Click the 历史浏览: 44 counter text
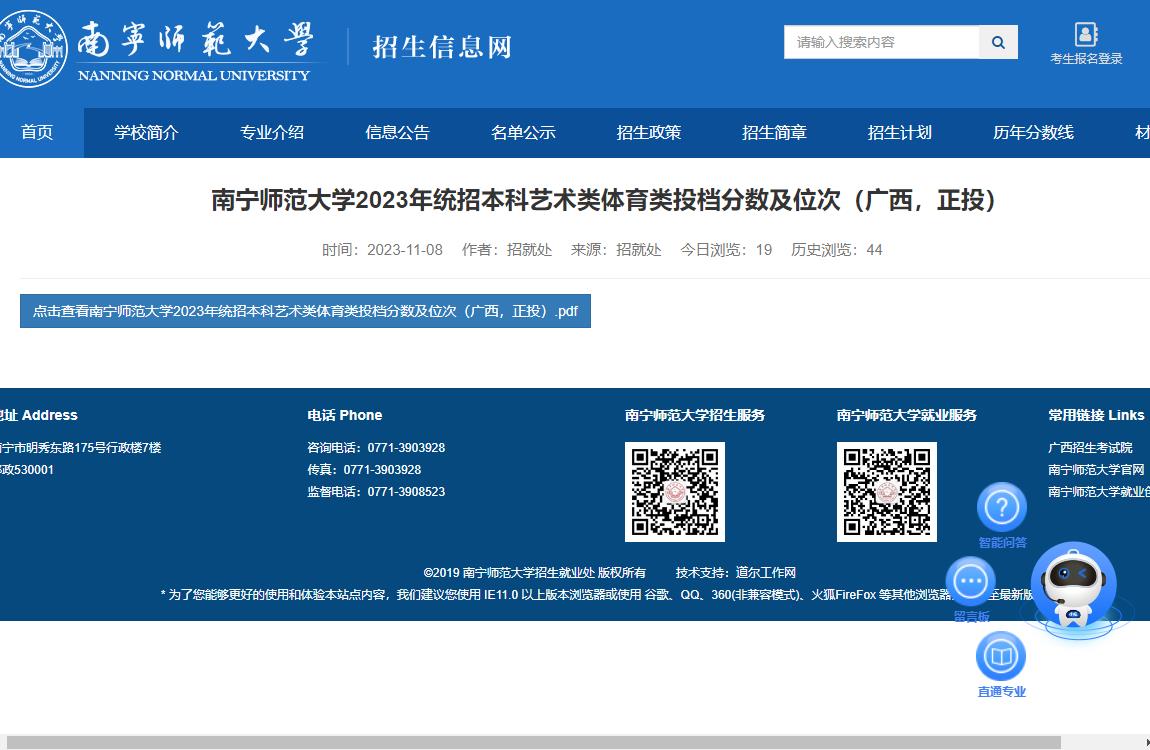This screenshot has height=750, width=1150. (x=837, y=250)
